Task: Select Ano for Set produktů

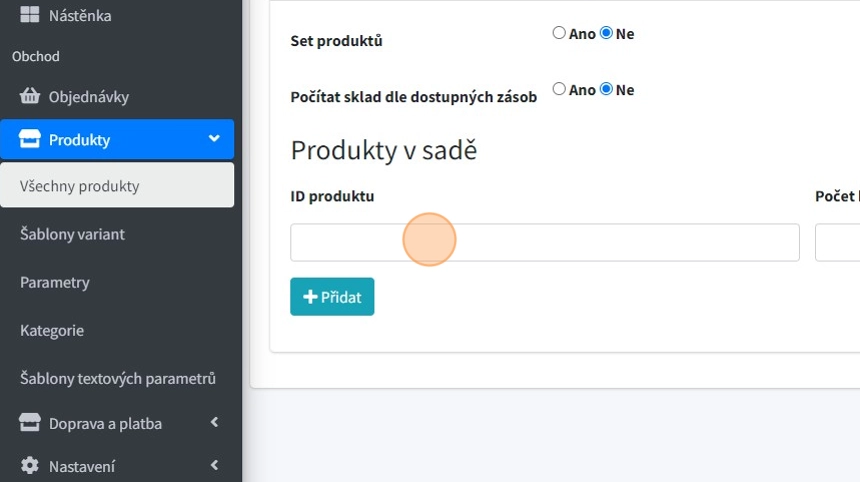Action: tap(559, 33)
